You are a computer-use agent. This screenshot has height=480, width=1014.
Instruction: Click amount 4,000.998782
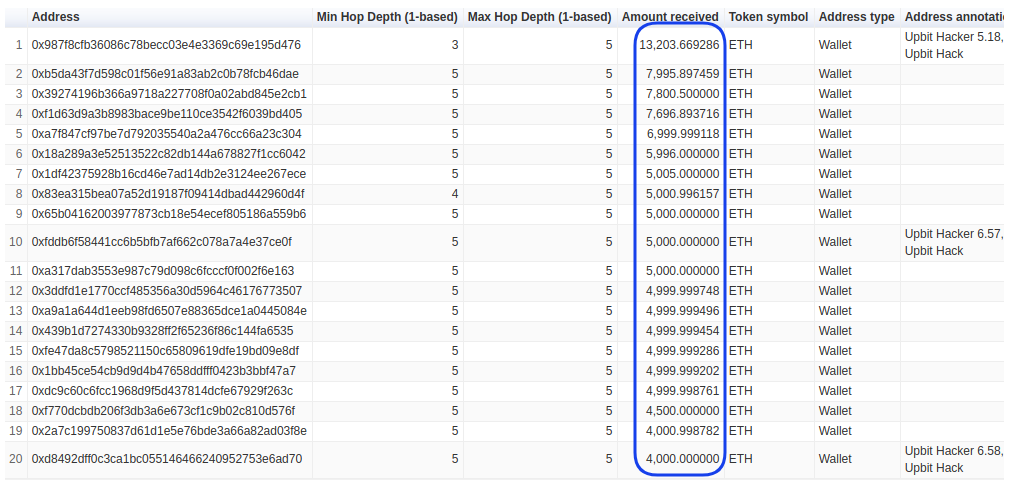click(x=682, y=431)
